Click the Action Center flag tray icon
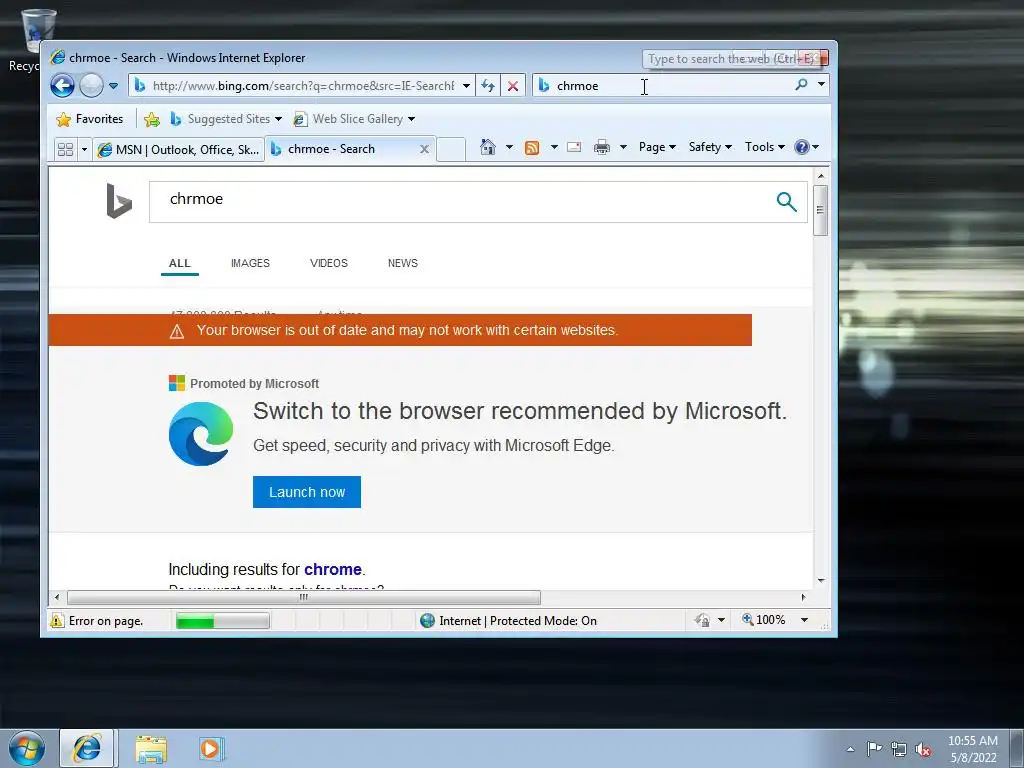This screenshot has height=768, width=1024. coord(874,748)
